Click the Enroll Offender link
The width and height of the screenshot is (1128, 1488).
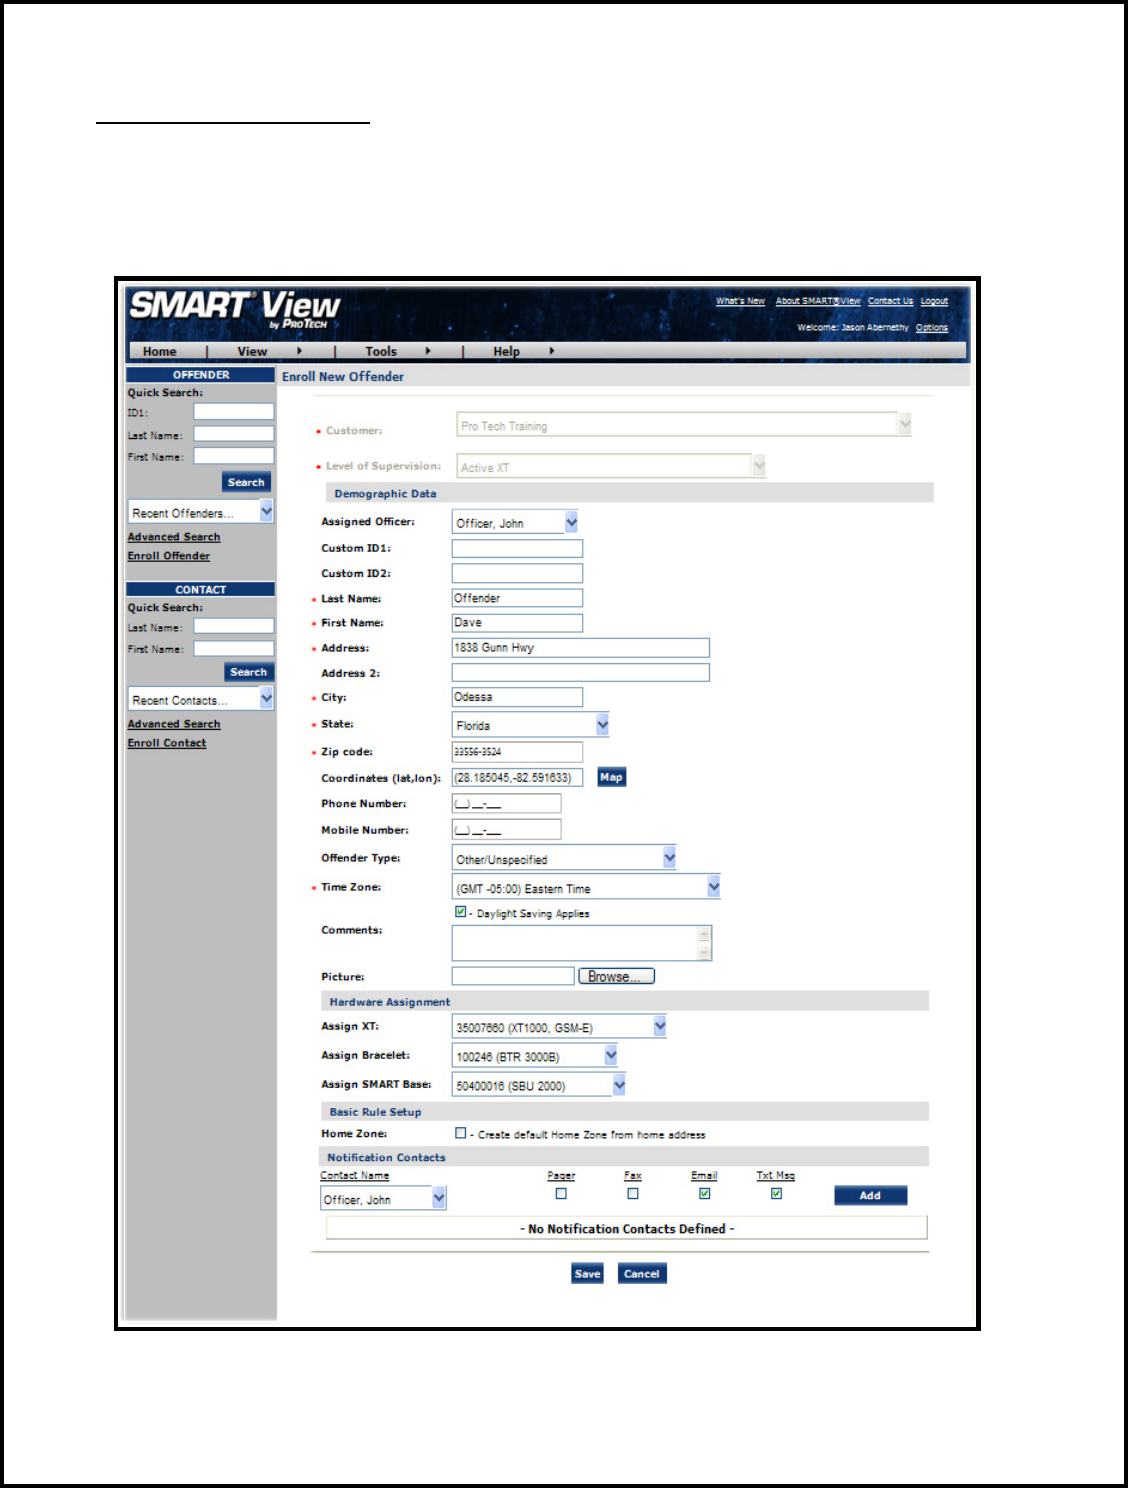click(x=169, y=556)
